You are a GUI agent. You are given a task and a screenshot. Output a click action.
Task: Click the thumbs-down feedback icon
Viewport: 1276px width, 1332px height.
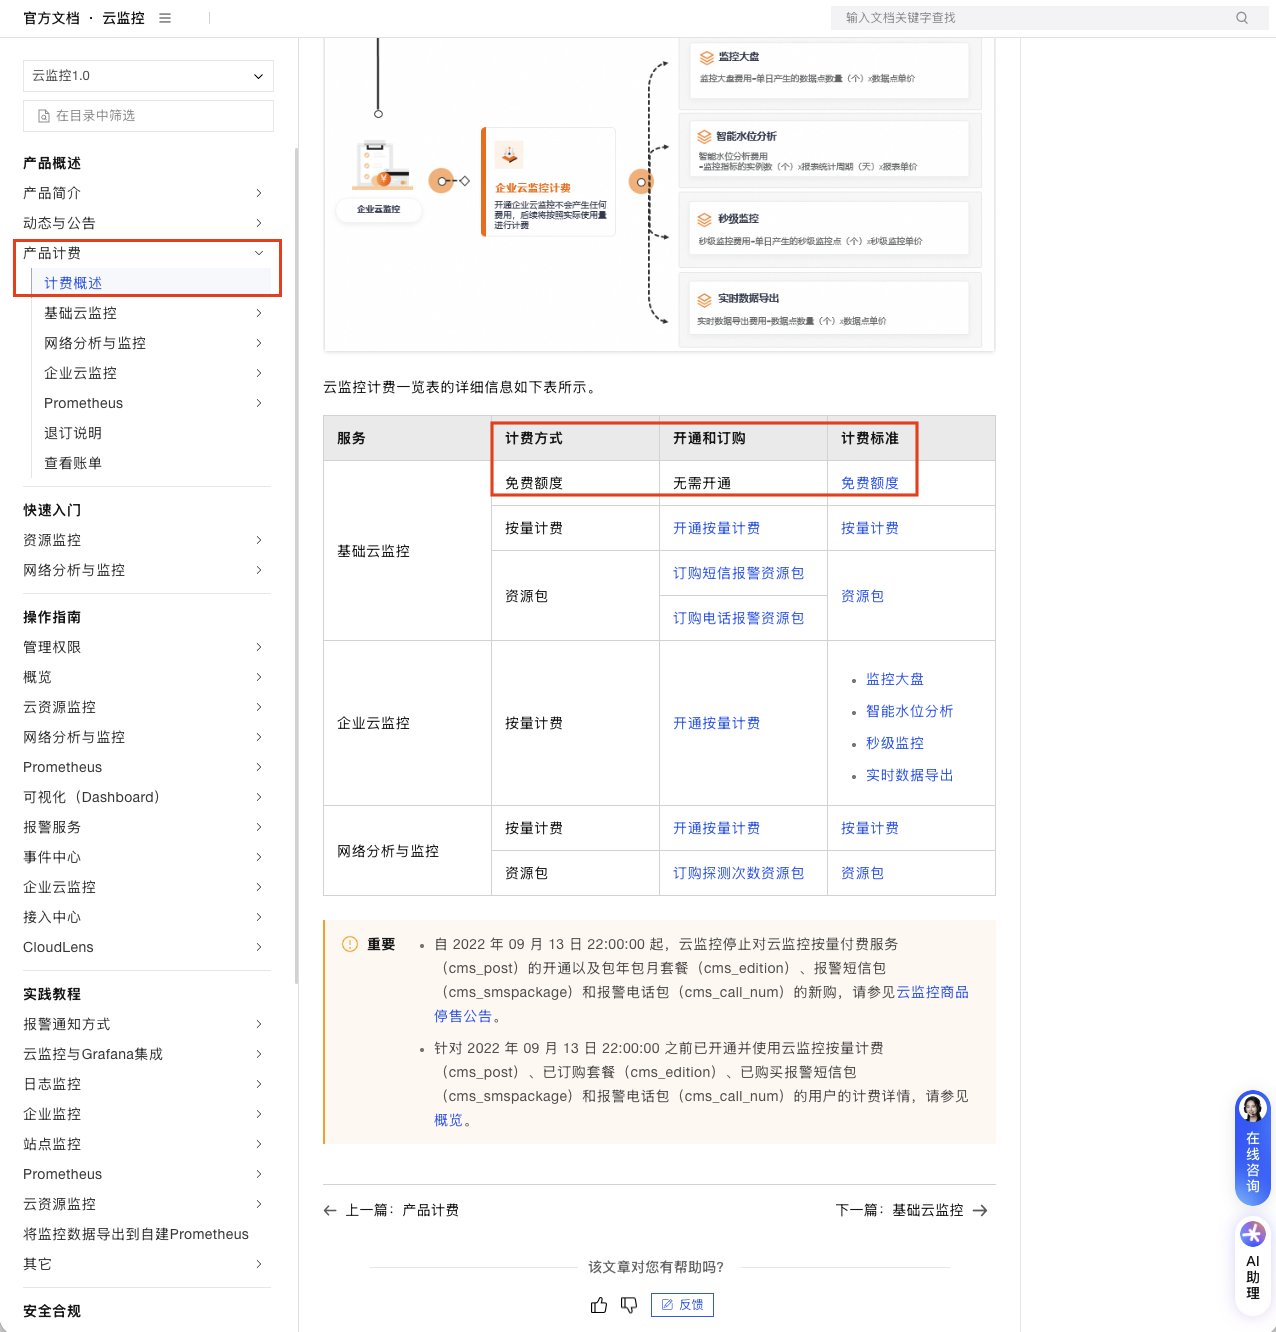[629, 1305]
